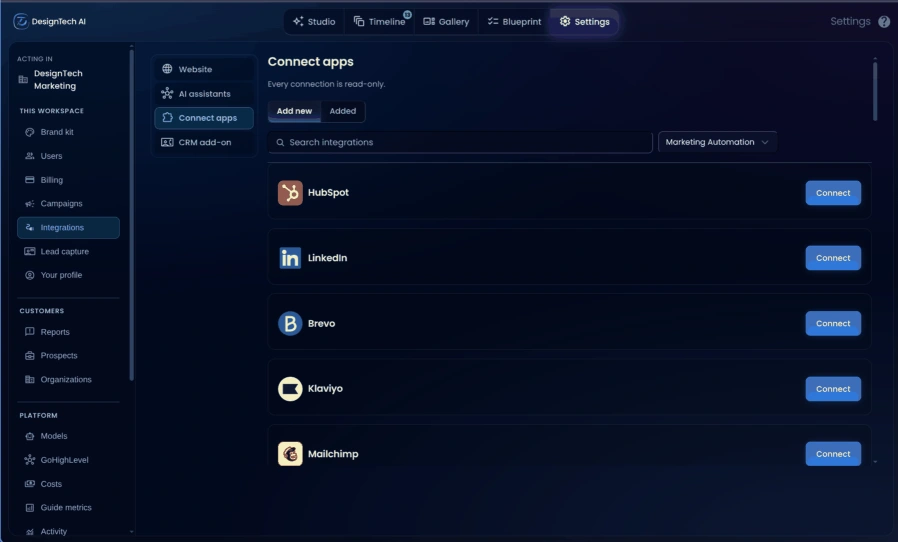Click the Activity sidebar icon
This screenshot has height=542, width=898.
pos(30,532)
